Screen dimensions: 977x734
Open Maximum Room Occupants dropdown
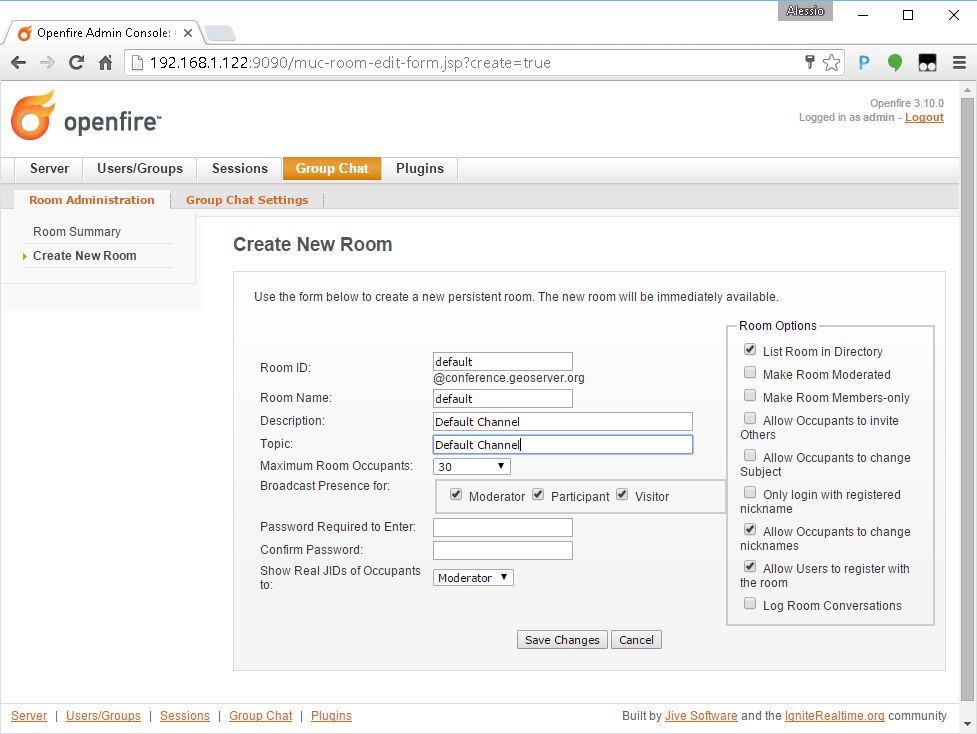point(472,466)
